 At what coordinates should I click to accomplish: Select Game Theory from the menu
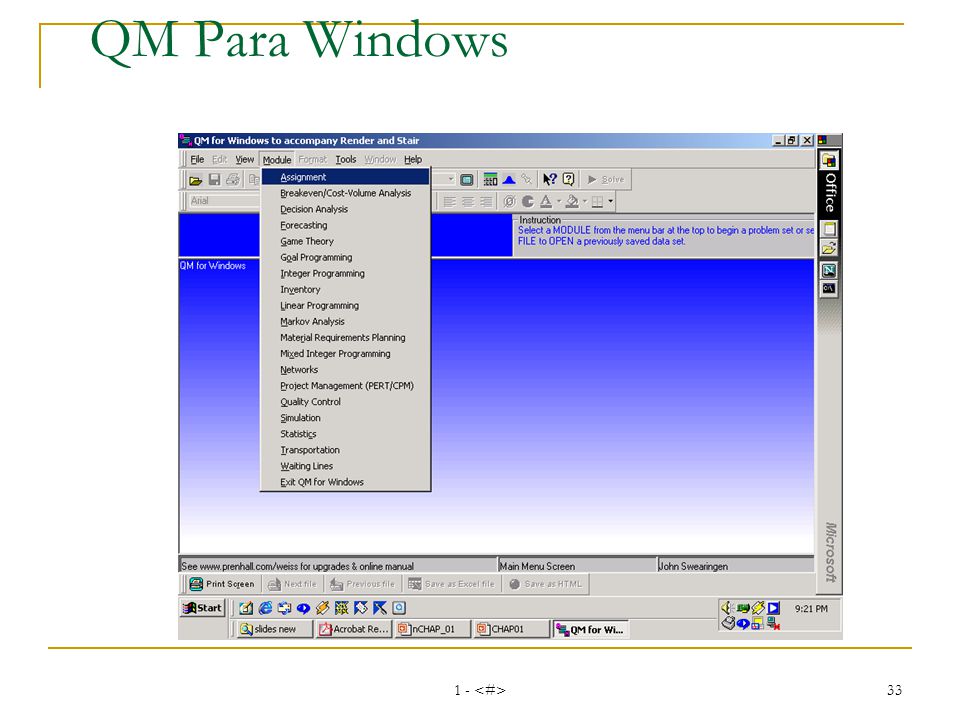pyautogui.click(x=345, y=241)
